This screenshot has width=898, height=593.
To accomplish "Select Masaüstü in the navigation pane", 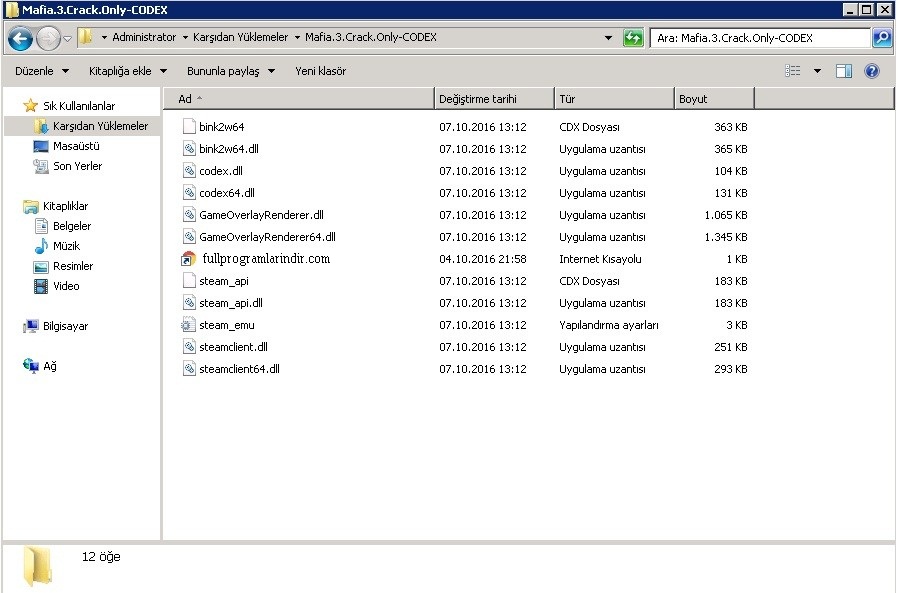I will click(76, 146).
